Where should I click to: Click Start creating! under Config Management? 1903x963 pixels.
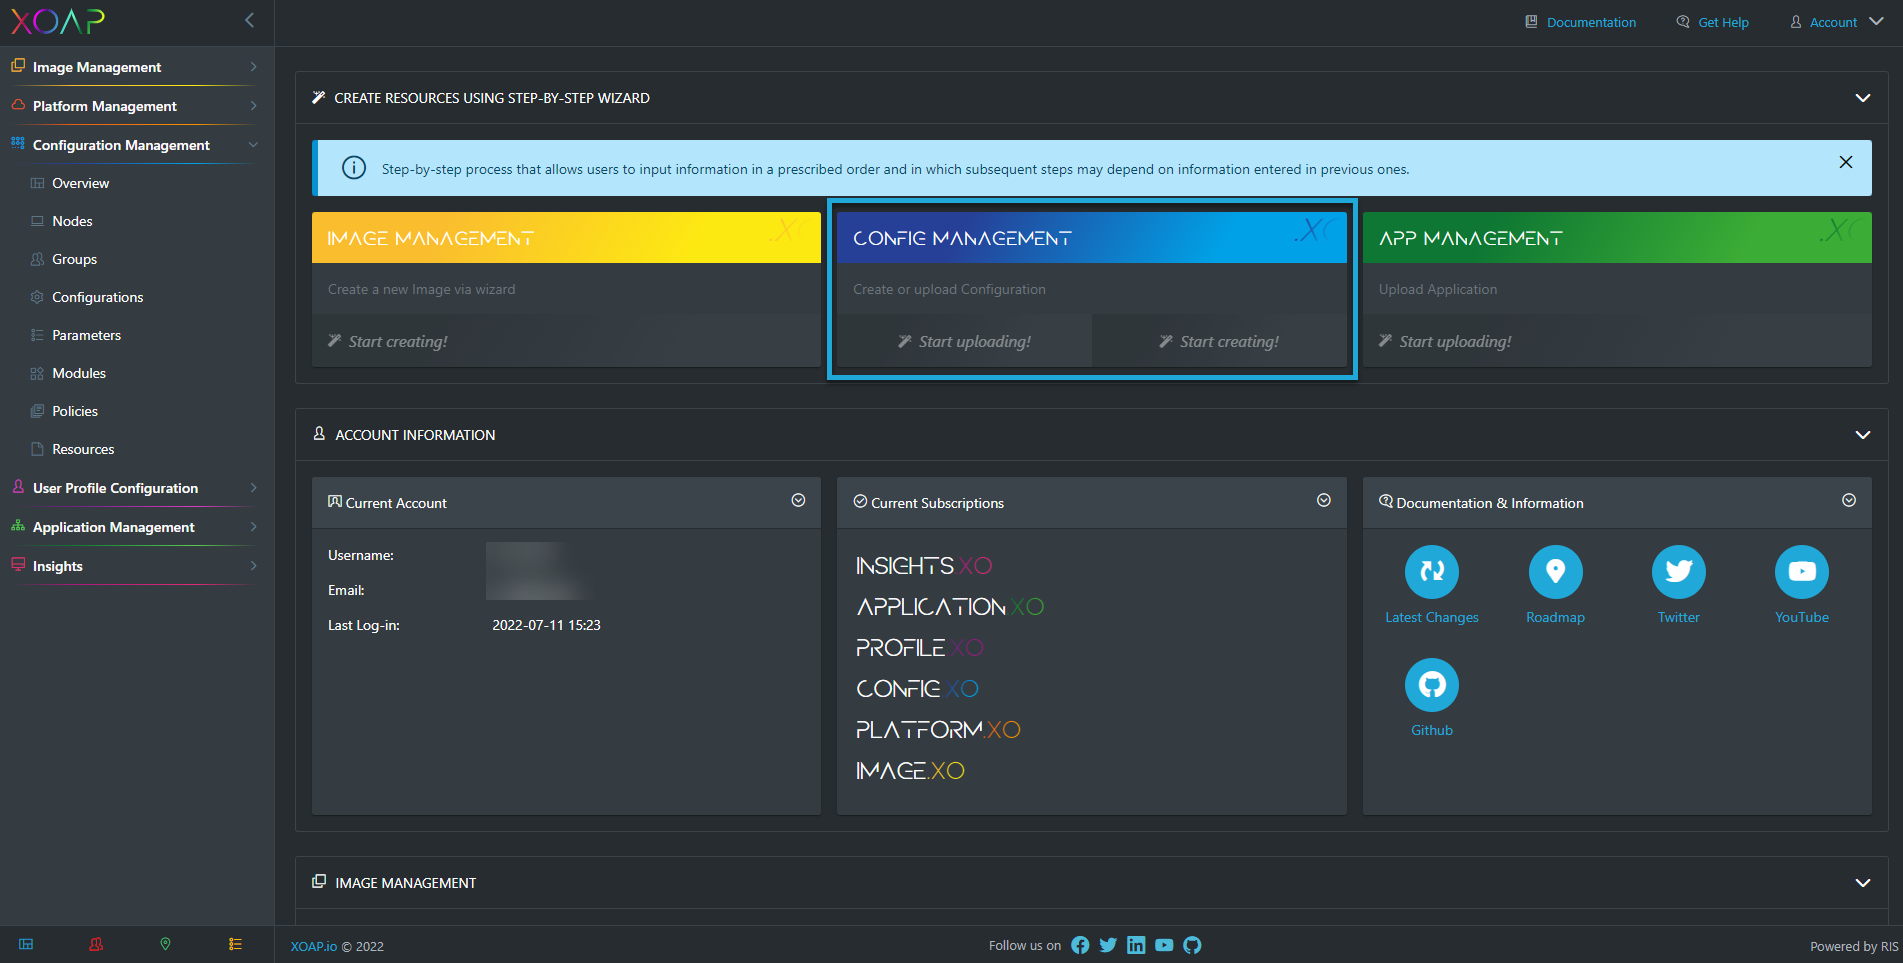(x=1219, y=341)
